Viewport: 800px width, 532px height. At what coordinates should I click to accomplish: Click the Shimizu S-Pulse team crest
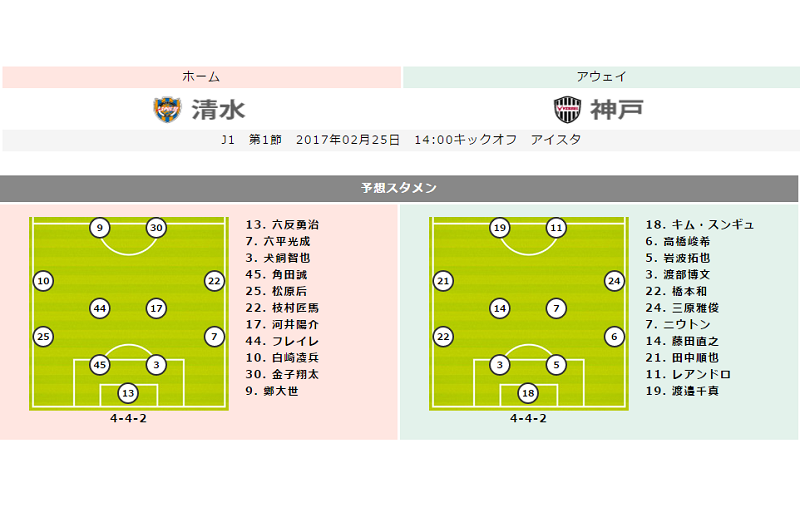click(x=166, y=109)
